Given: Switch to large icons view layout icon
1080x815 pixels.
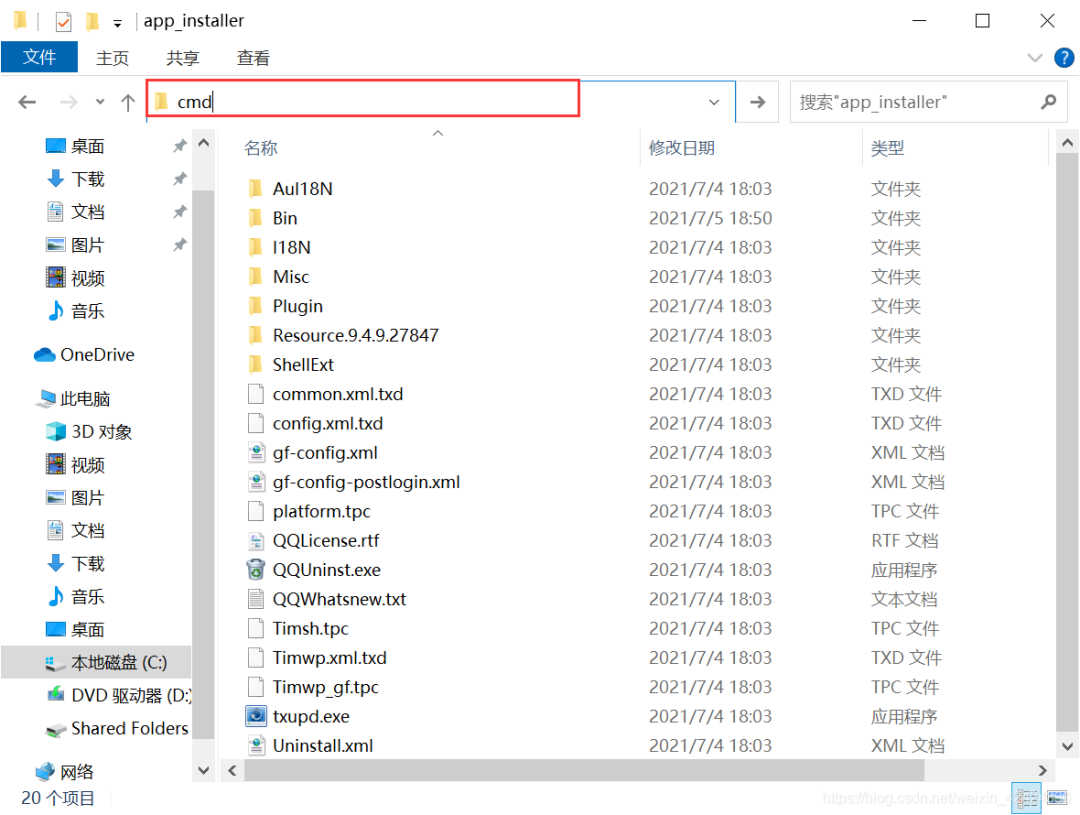Looking at the screenshot, I should (1057, 798).
